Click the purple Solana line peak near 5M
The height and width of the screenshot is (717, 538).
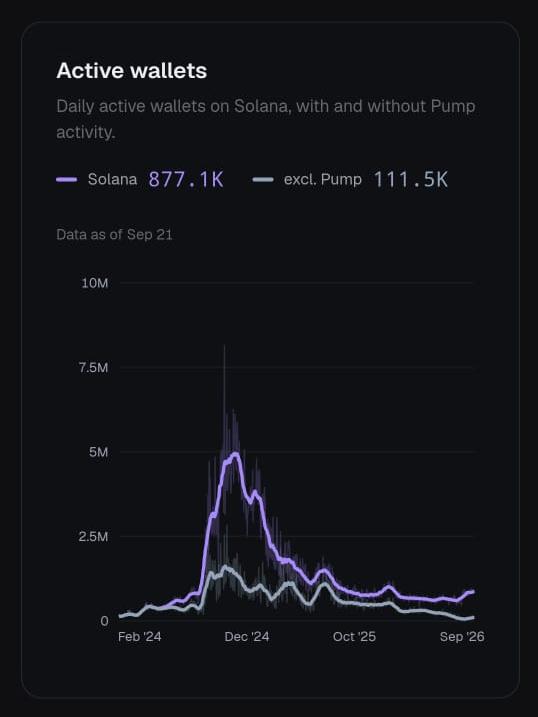(235, 454)
